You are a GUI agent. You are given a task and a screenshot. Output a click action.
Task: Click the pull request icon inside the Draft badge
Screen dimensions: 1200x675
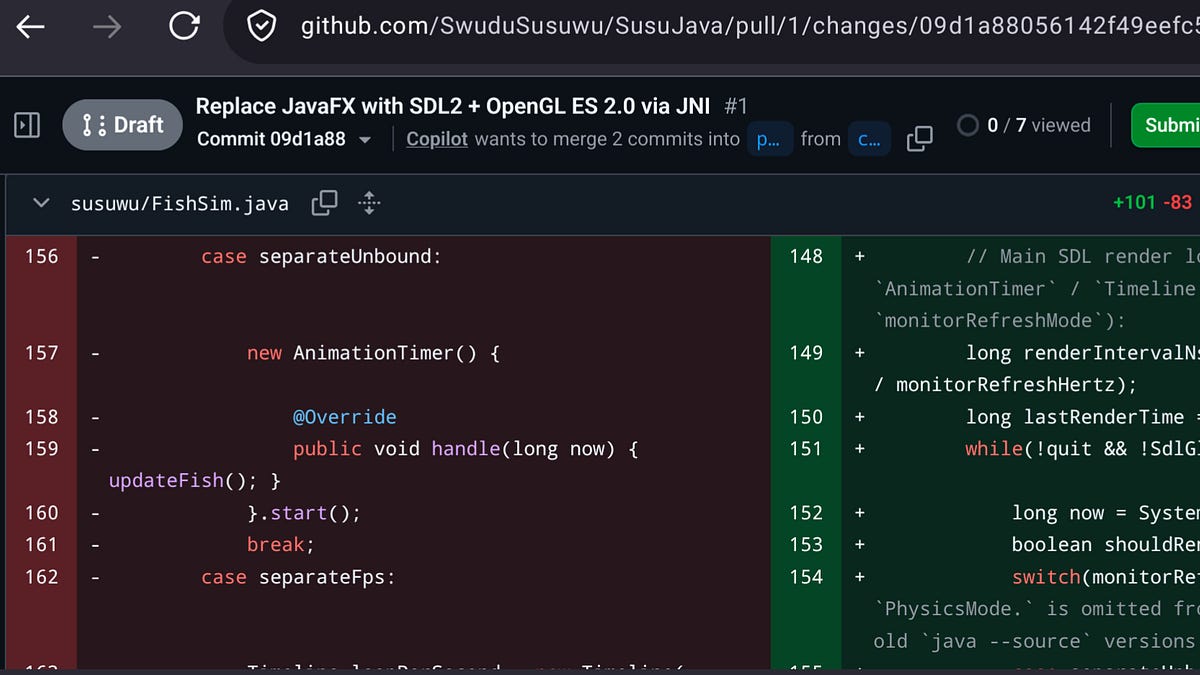pyautogui.click(x=97, y=124)
